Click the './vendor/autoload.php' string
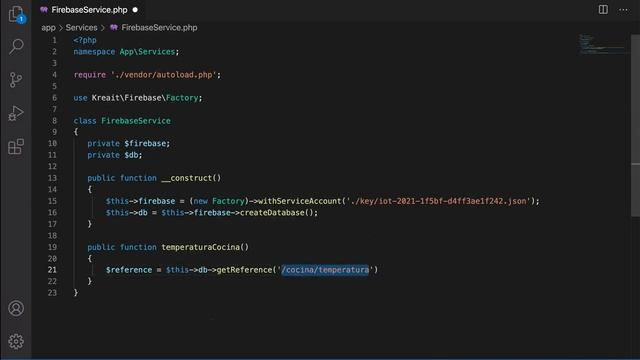 164,75
